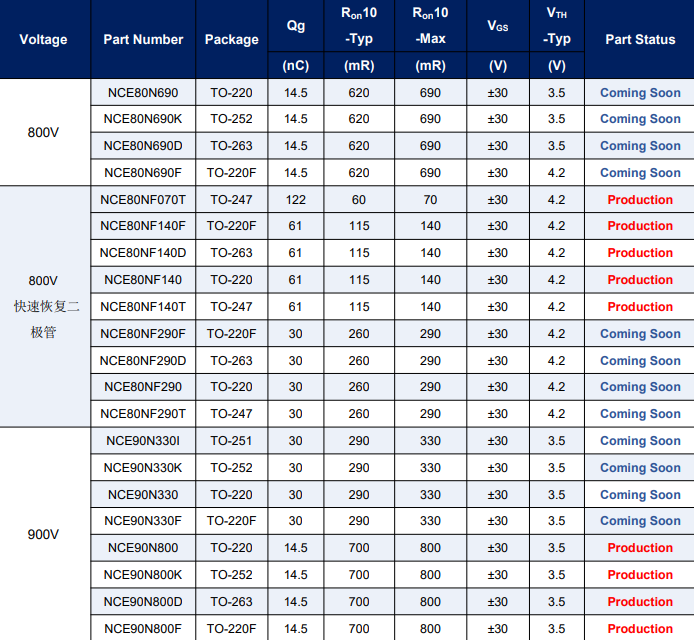Screen dimensions: 694x640
Task: Select the 122 Qg value cell
Action: [295, 200]
